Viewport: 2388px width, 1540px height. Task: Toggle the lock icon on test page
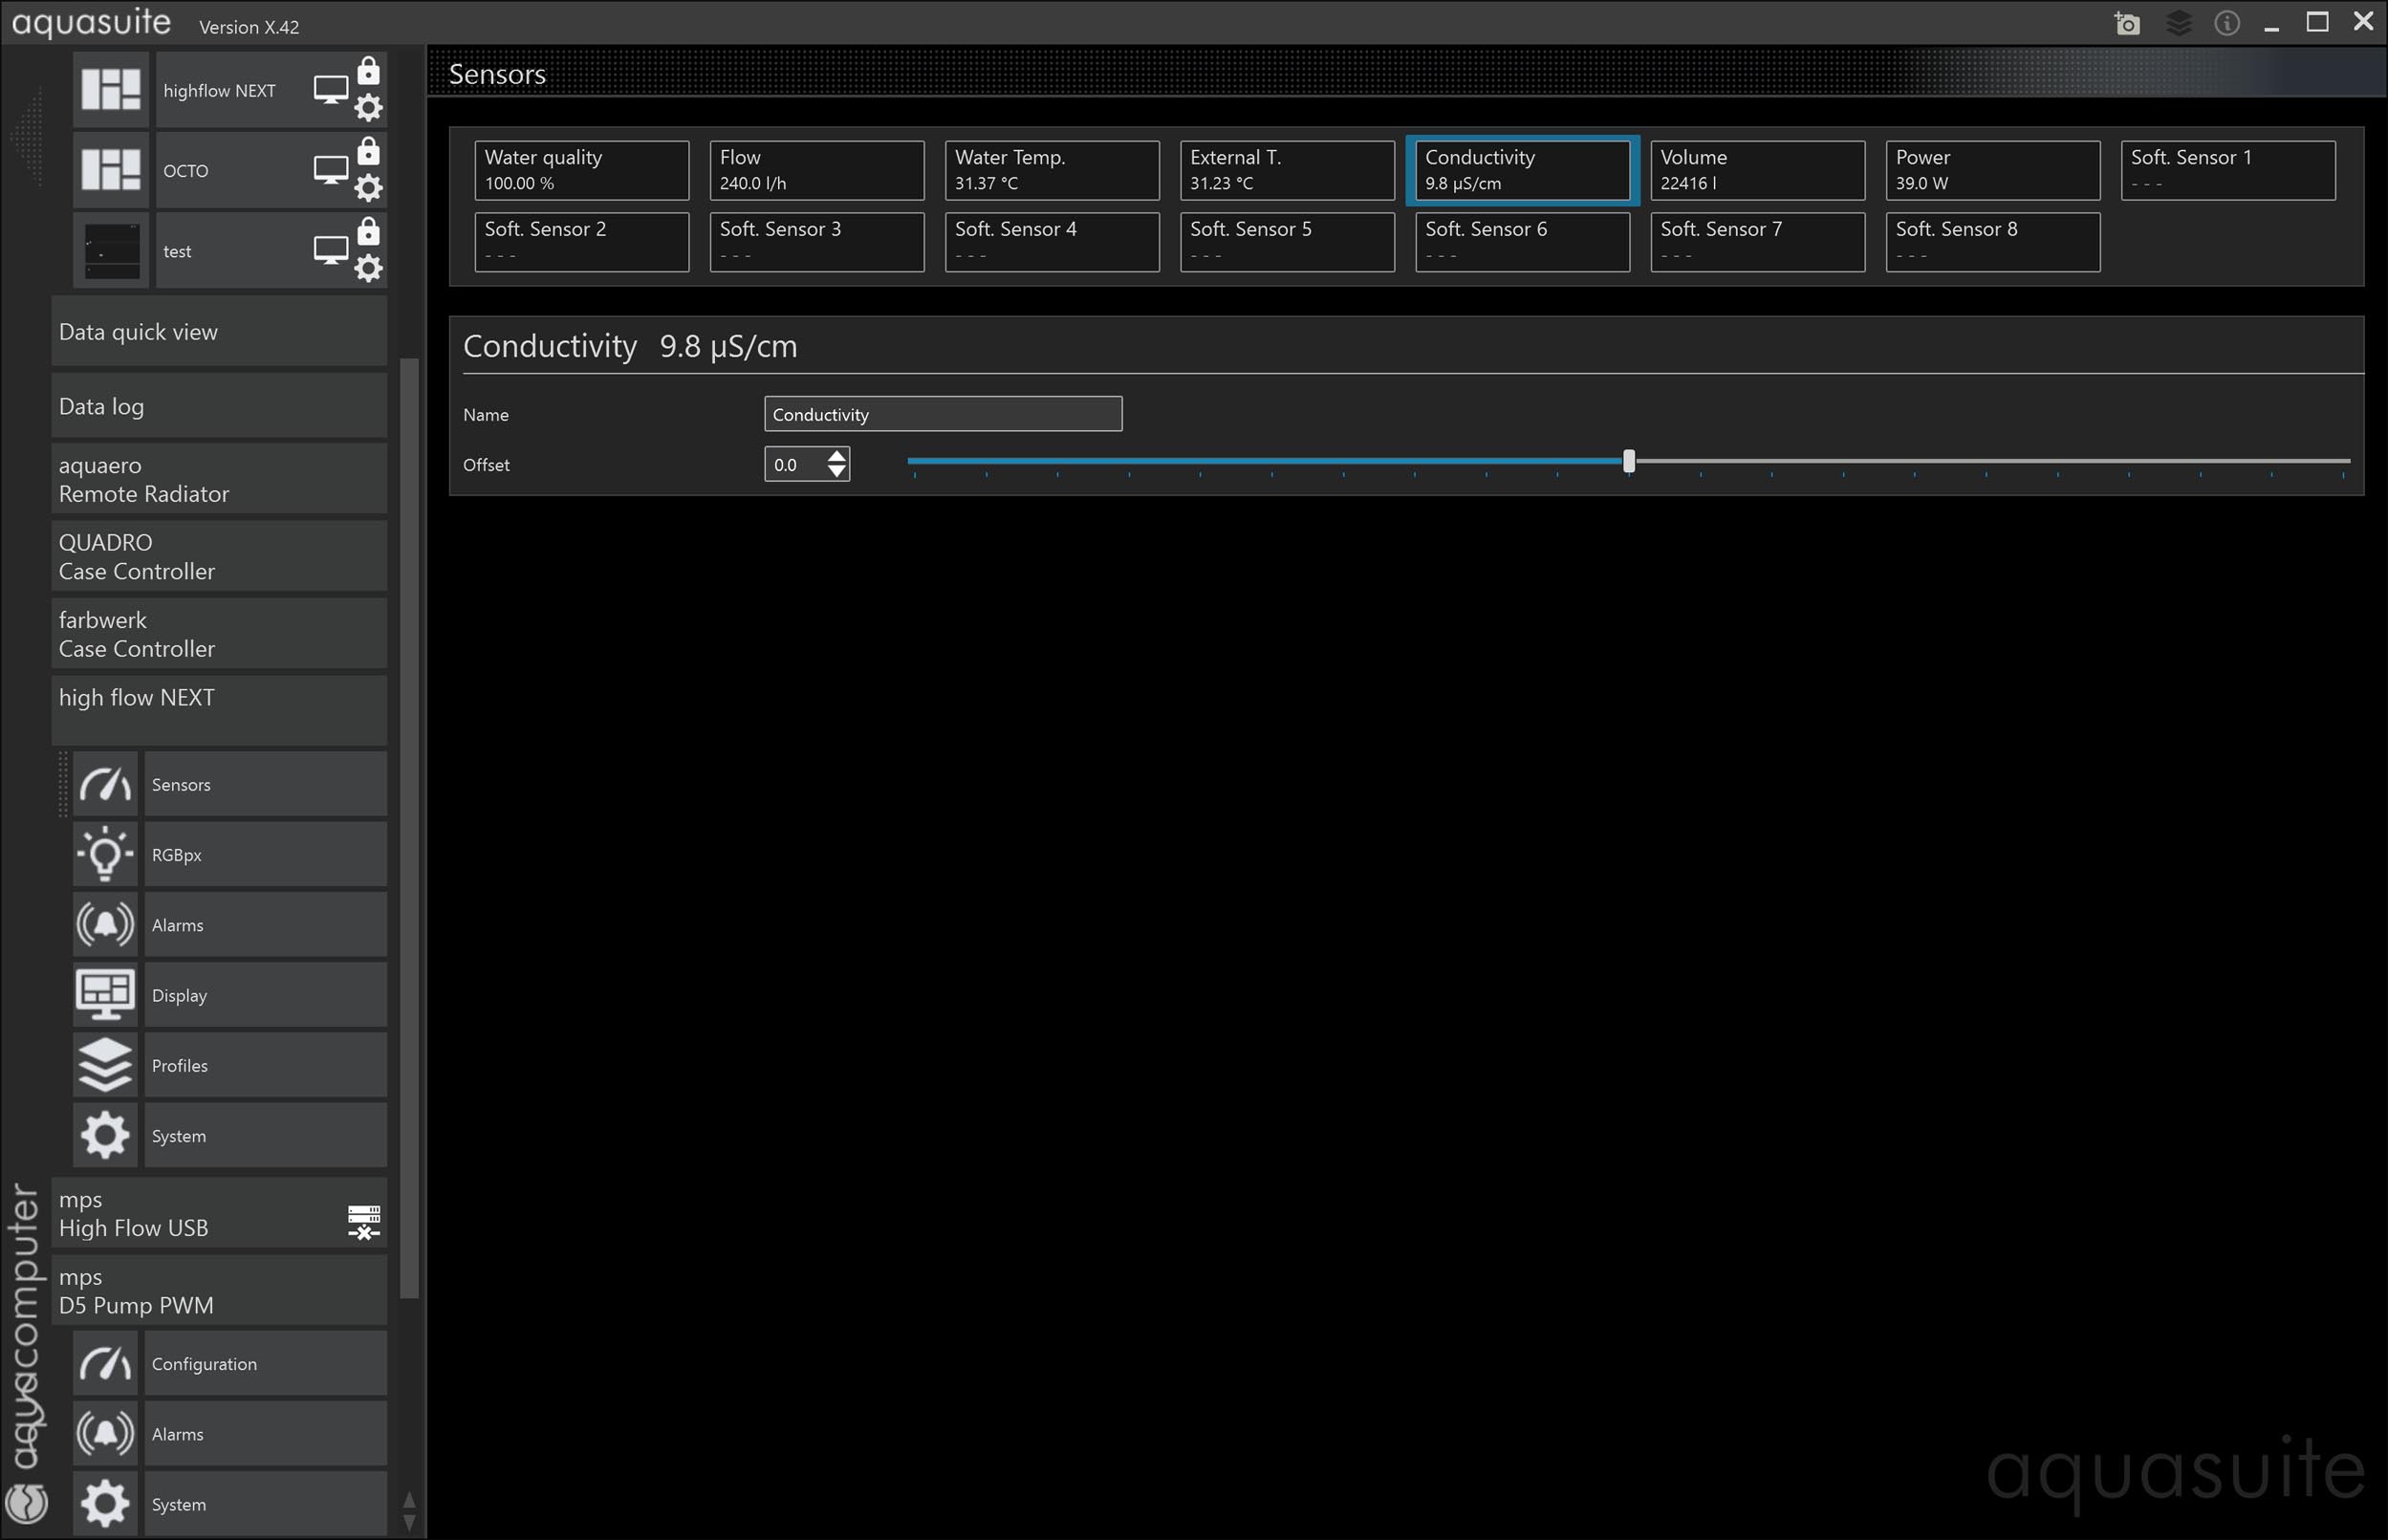coord(369,231)
